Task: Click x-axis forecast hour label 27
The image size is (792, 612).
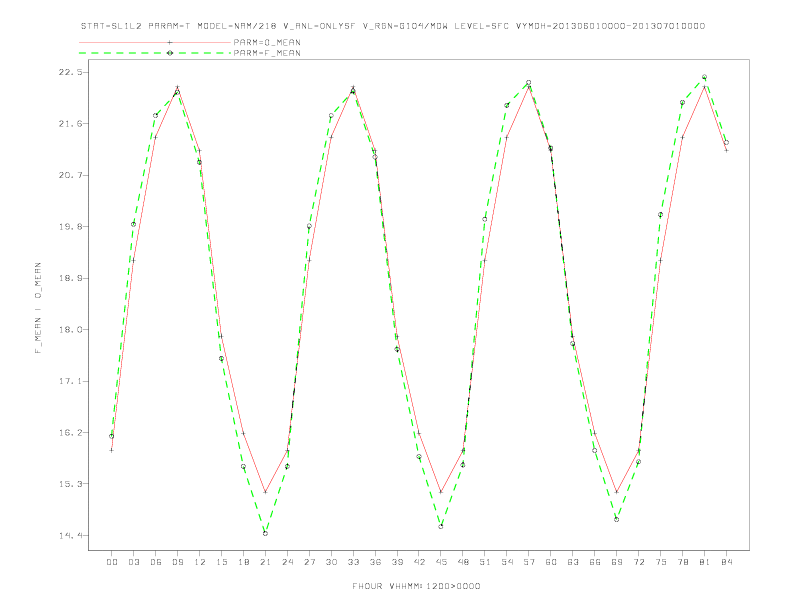Action: [309, 562]
